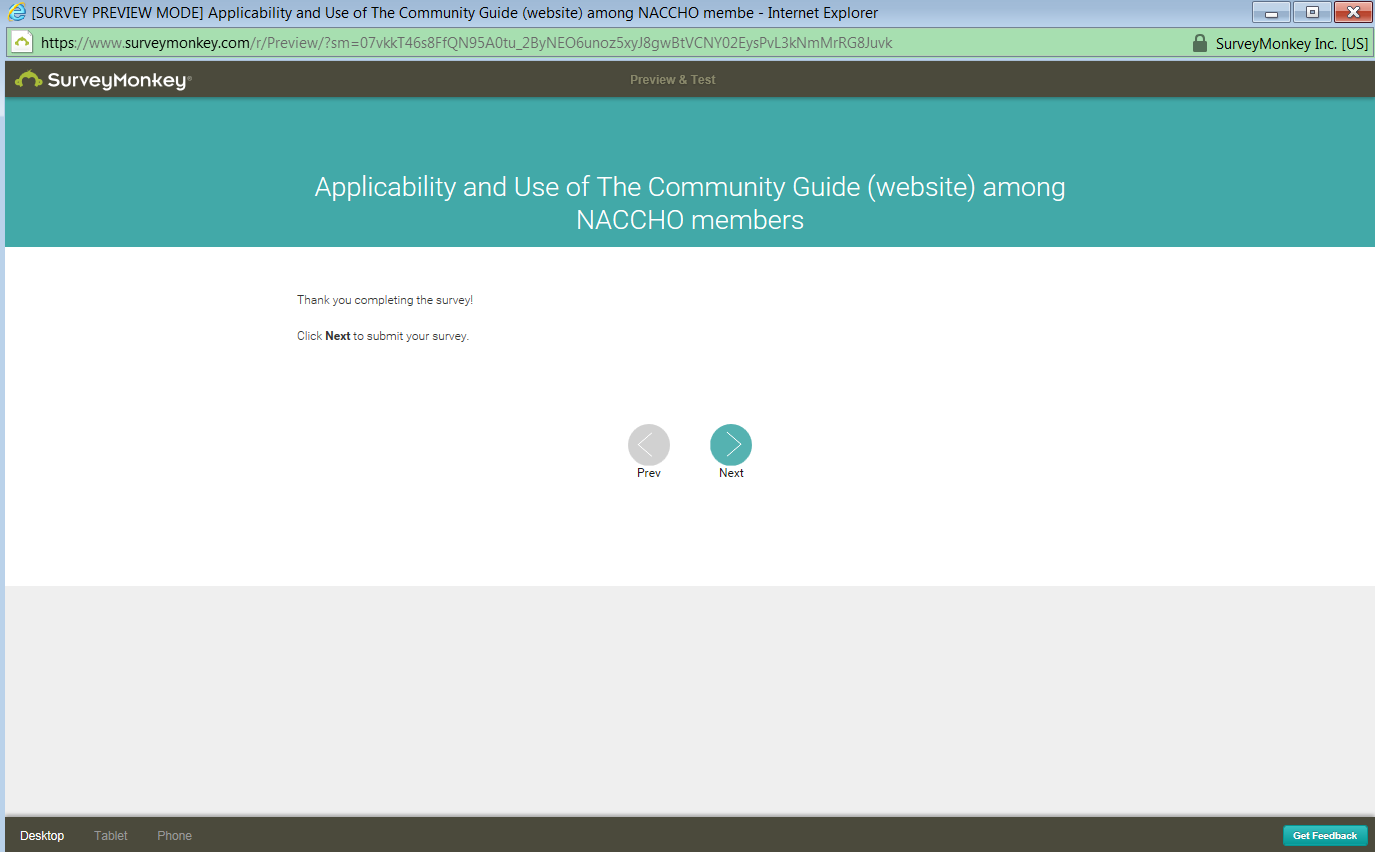
Task: Switch to Desktop preview mode
Action: pos(42,836)
